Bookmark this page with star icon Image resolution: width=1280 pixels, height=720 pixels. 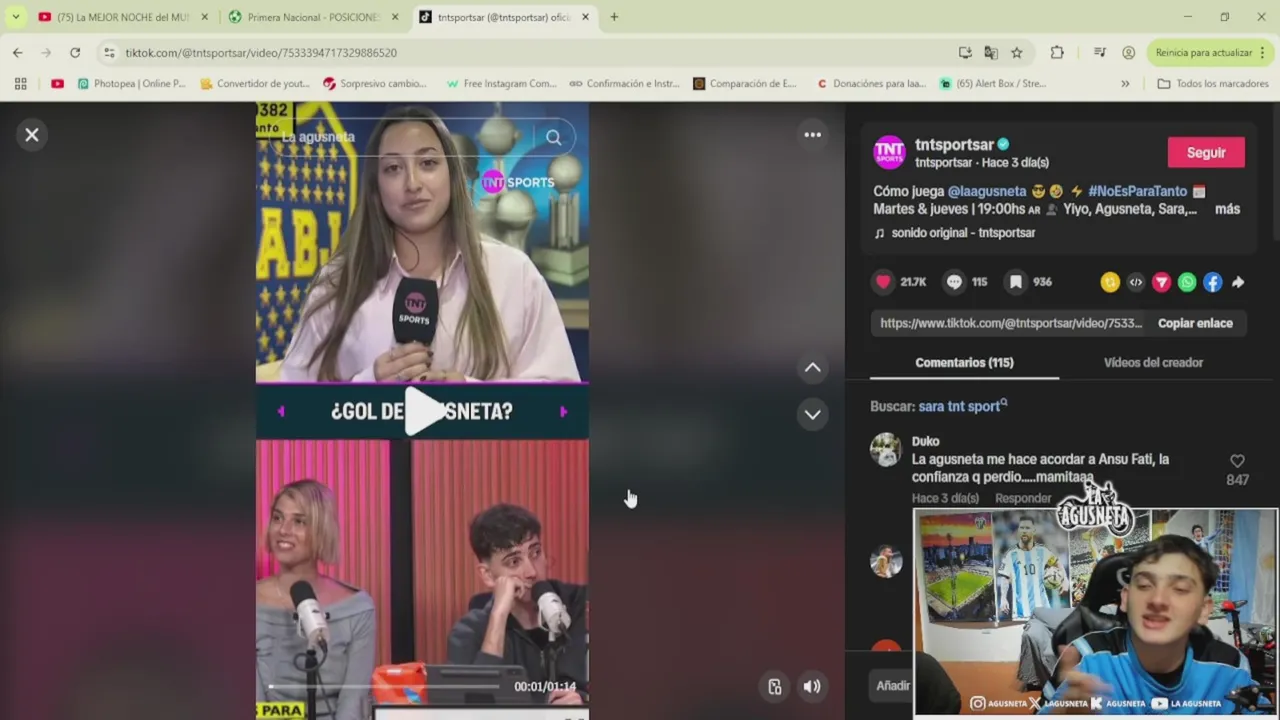pos(1016,53)
